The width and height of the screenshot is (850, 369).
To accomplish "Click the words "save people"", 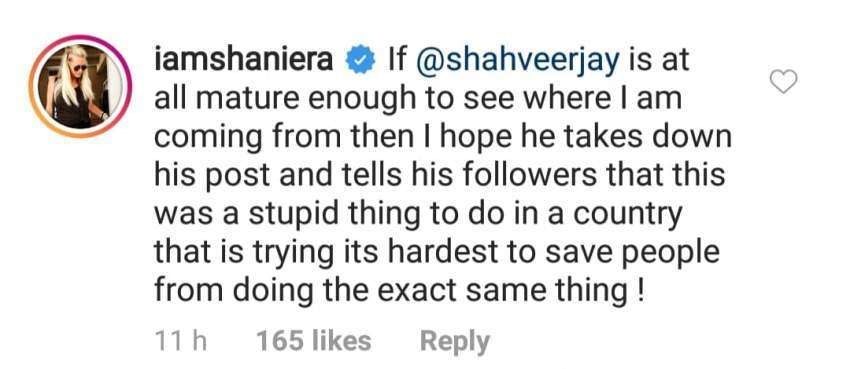I will pos(638,255).
